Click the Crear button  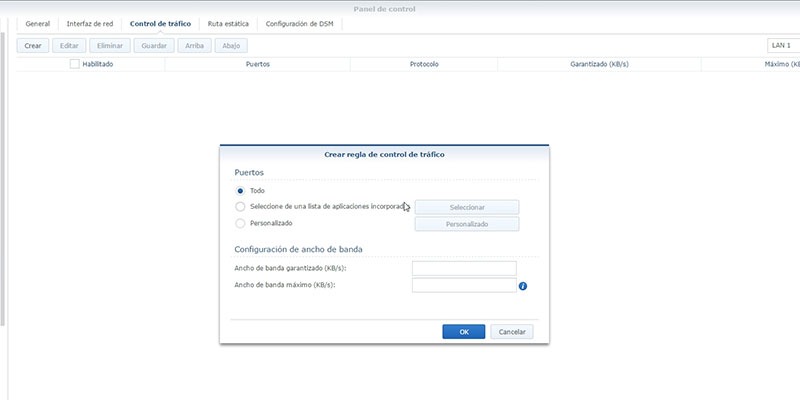click(33, 46)
